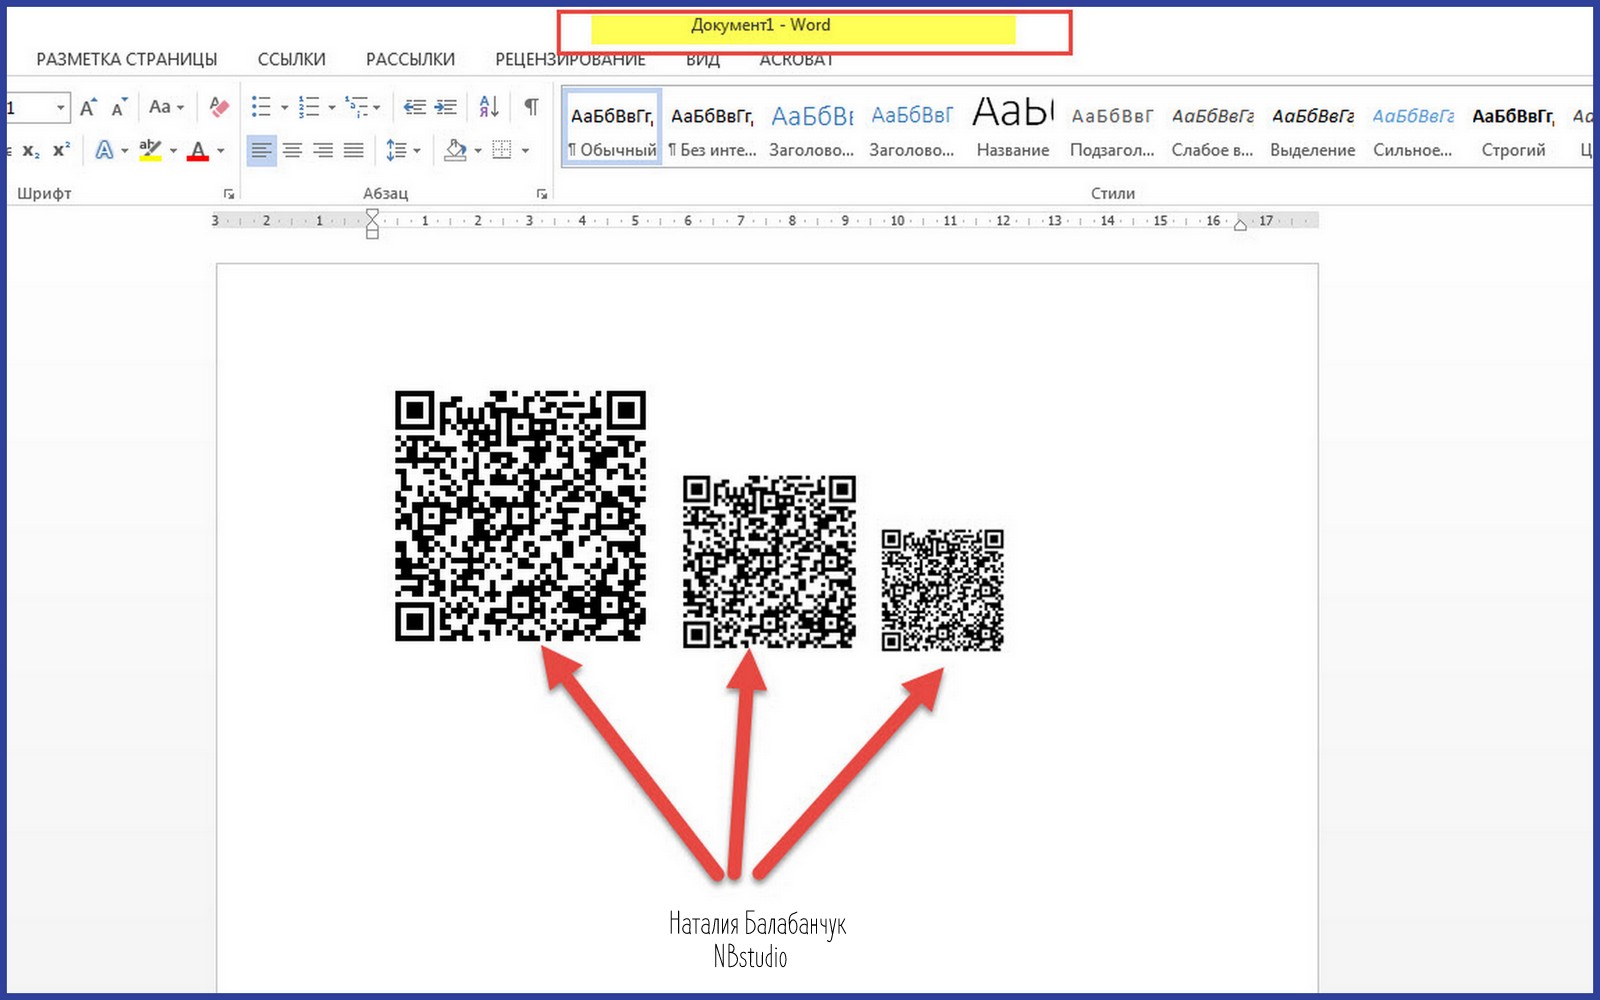Open line spacing dropdown arrow

(417, 151)
